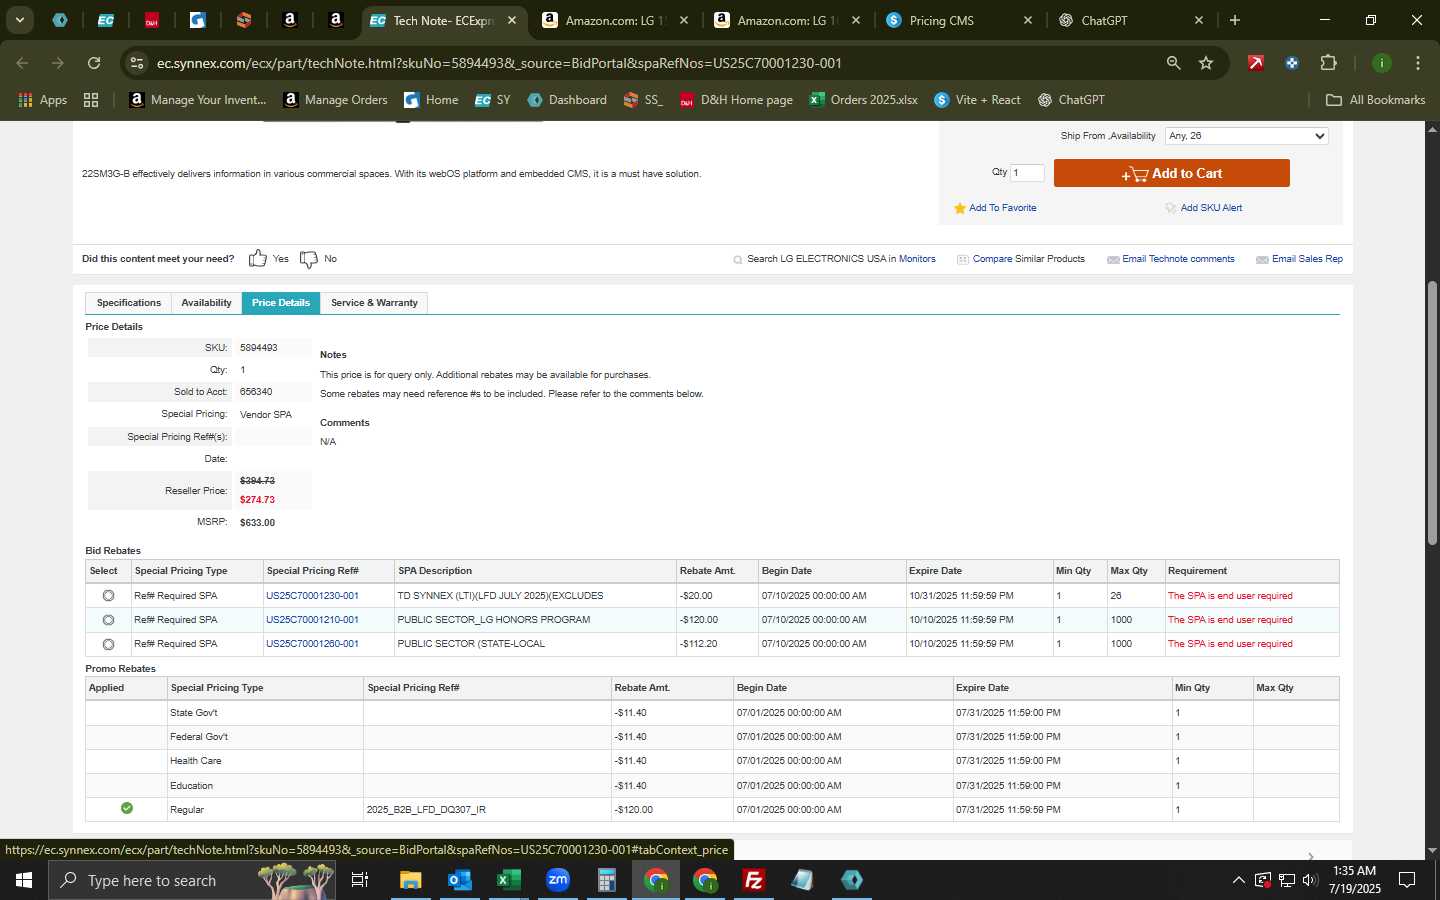Select the Price Details tab
The image size is (1440, 900).
coord(281,303)
